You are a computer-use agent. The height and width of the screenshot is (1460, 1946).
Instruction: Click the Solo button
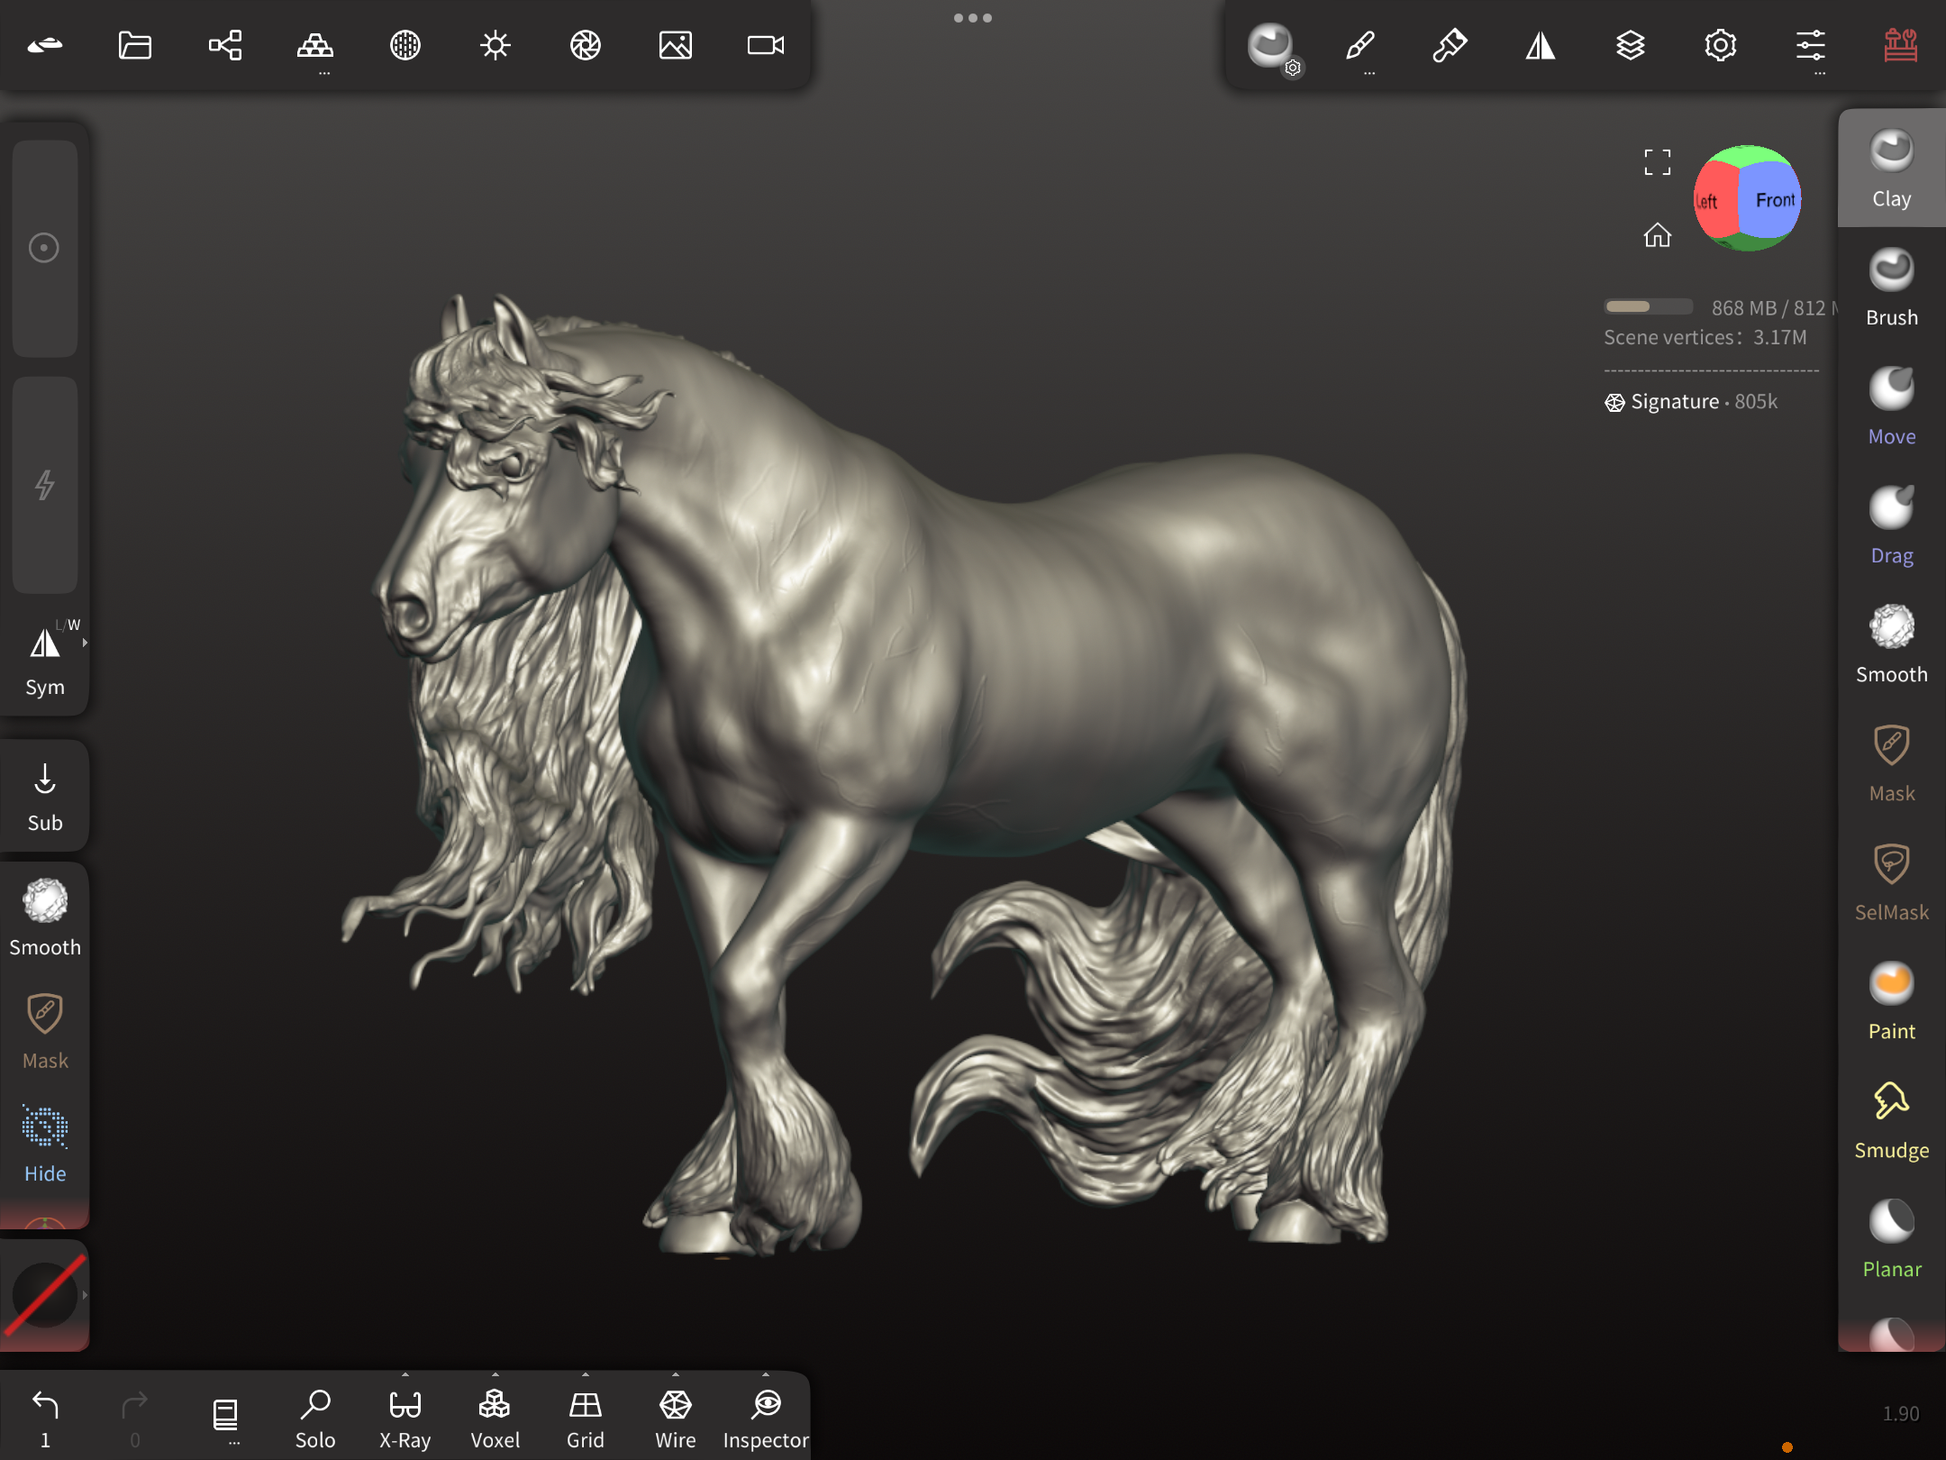tap(315, 1417)
